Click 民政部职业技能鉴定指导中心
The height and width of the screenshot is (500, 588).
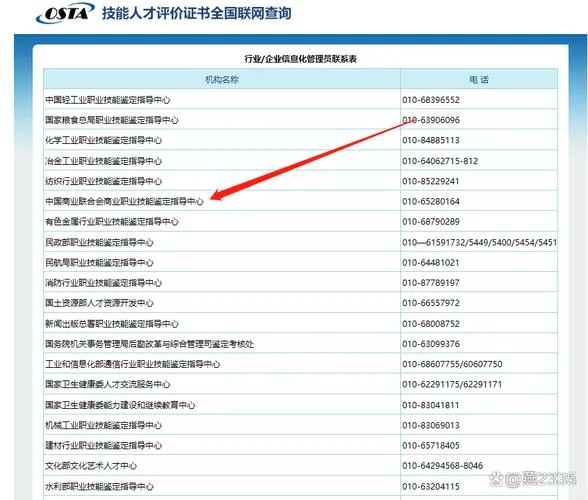click(x=99, y=243)
